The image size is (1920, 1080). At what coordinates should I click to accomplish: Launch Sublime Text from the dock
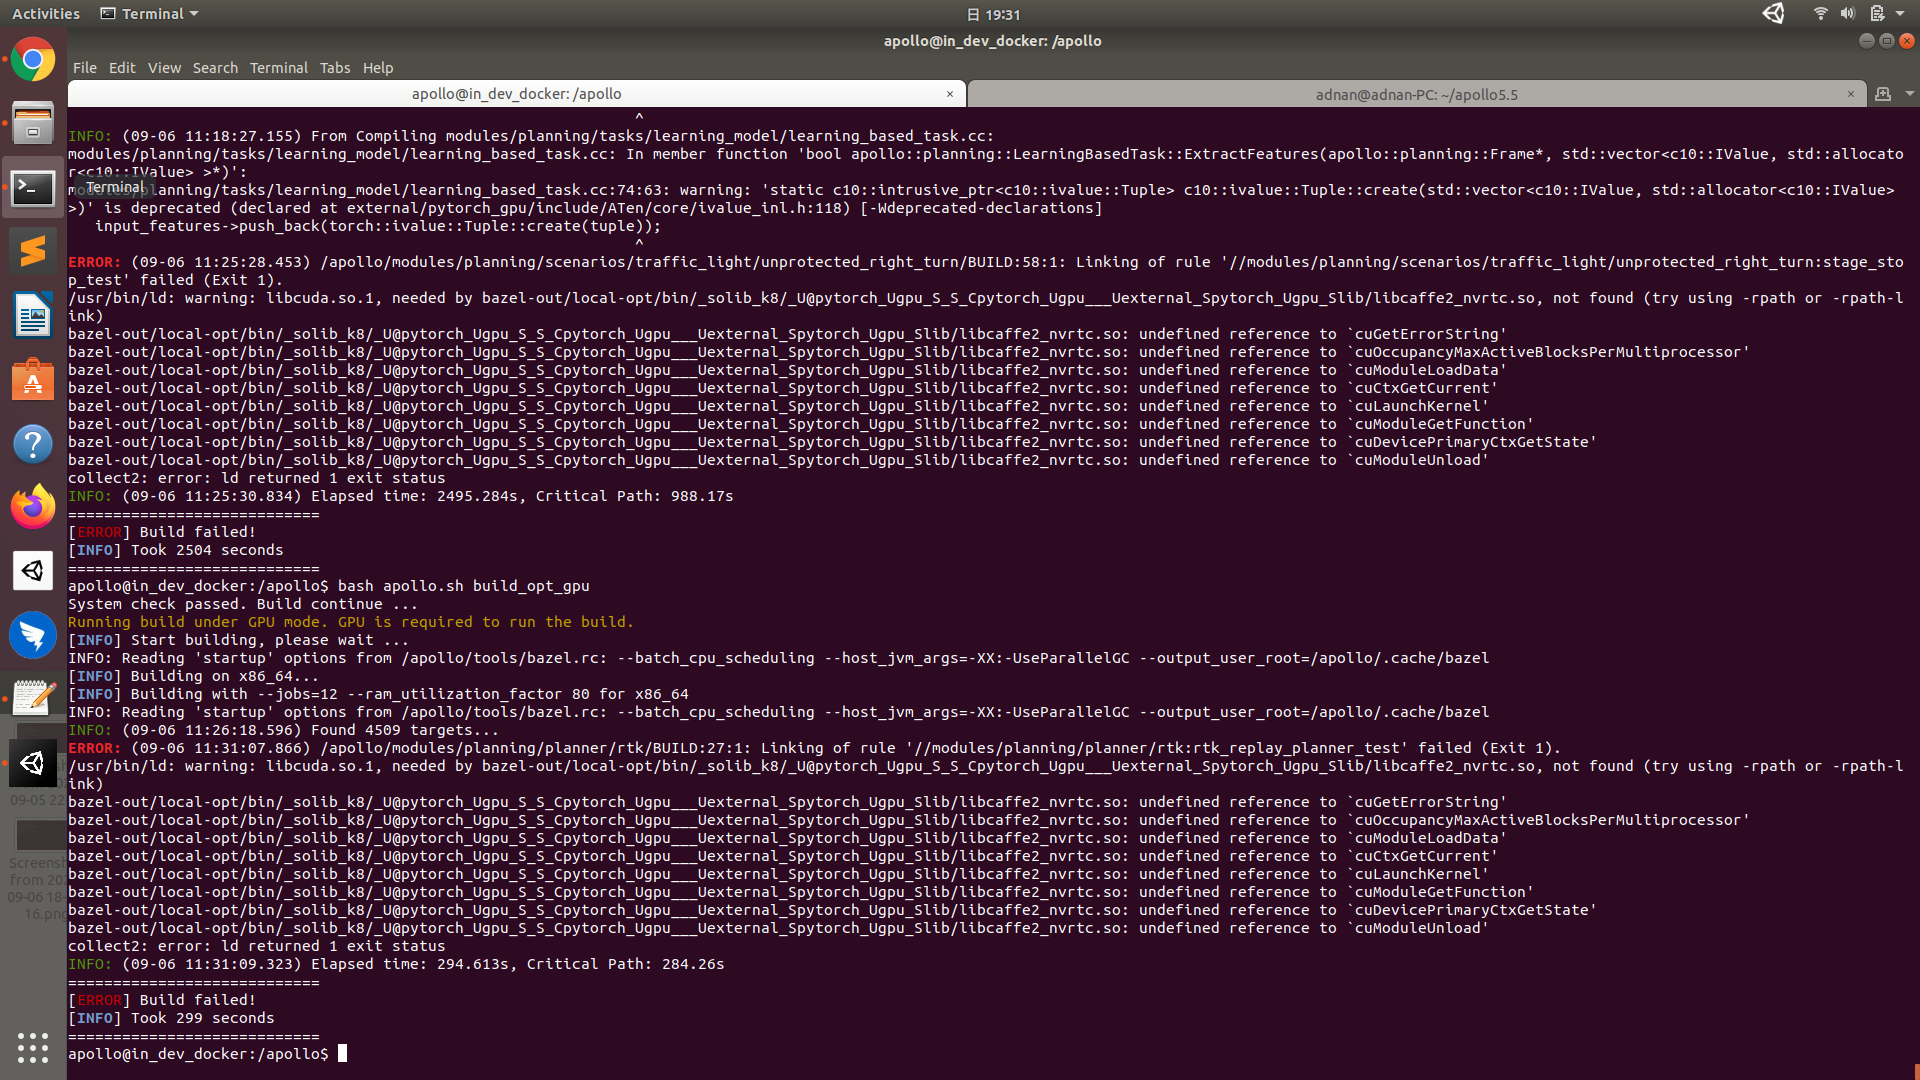[33, 251]
